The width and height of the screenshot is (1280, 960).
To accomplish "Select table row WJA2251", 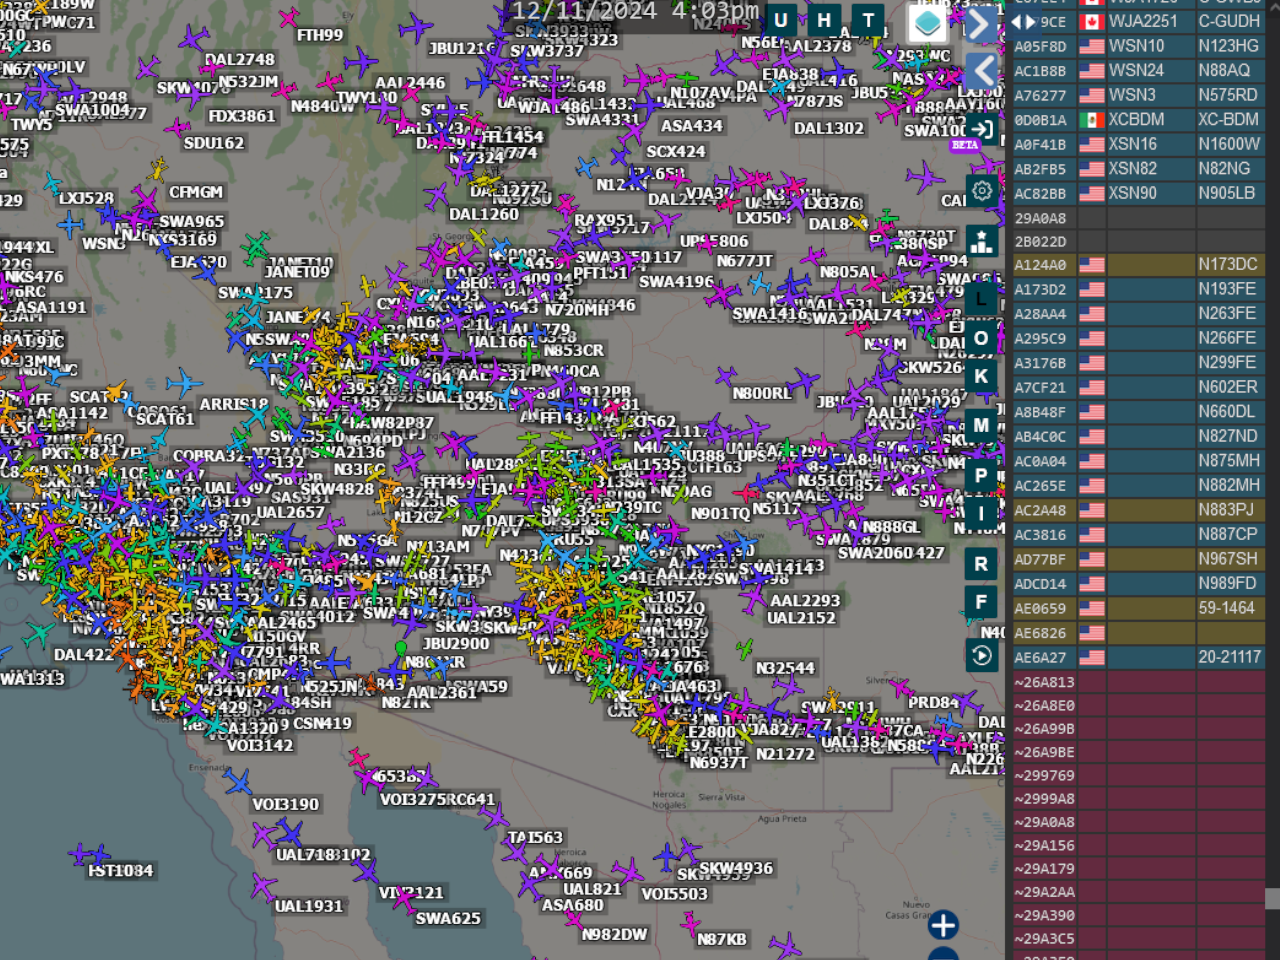I will 1138,21.
